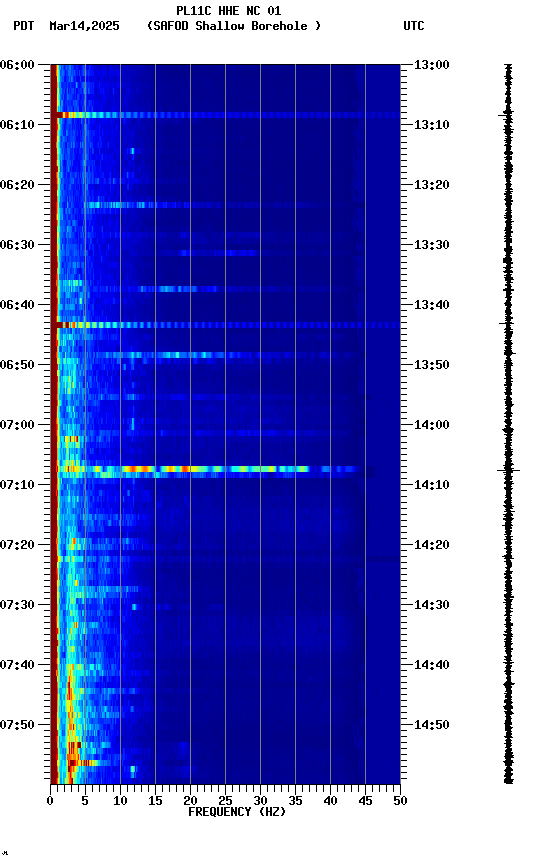This screenshot has width=552, height=864.
Task: Click the 40 Hz frequency tick label
Action: click(330, 801)
